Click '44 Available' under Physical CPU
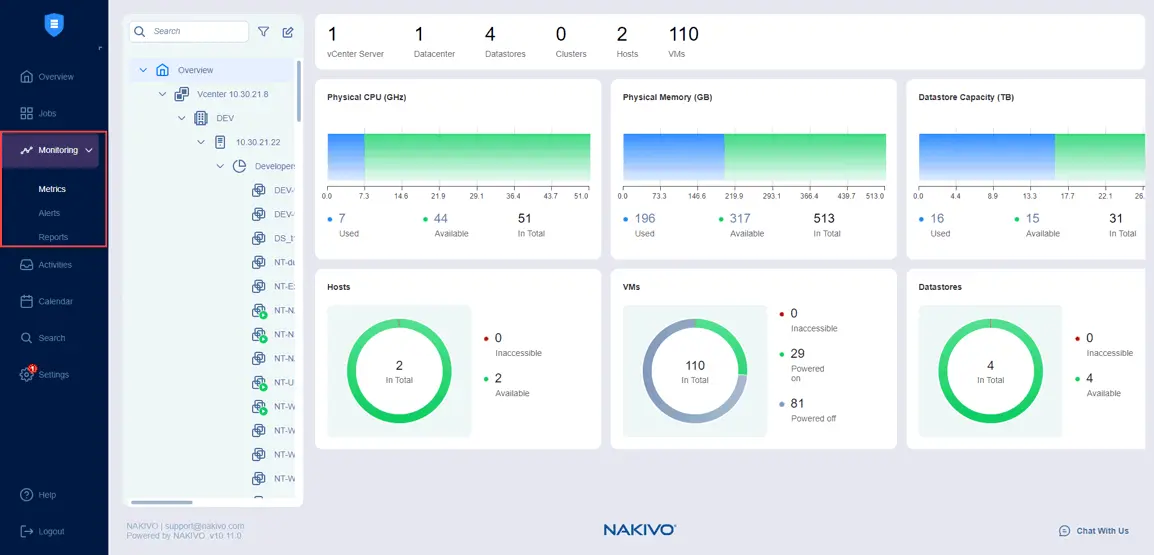The image size is (1154, 555). click(445, 225)
